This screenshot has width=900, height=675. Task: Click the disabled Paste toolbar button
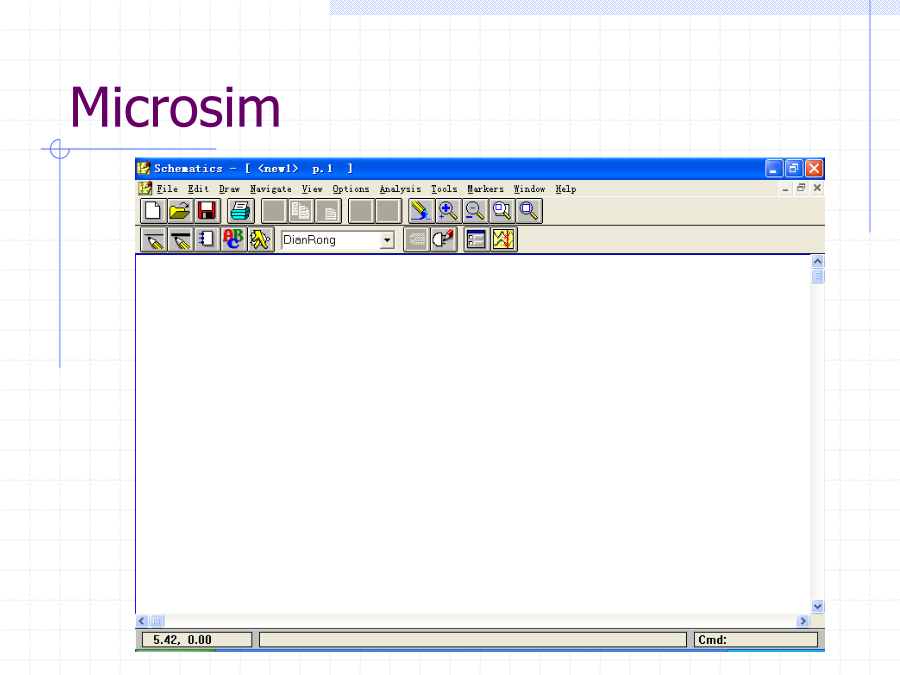[x=328, y=211]
